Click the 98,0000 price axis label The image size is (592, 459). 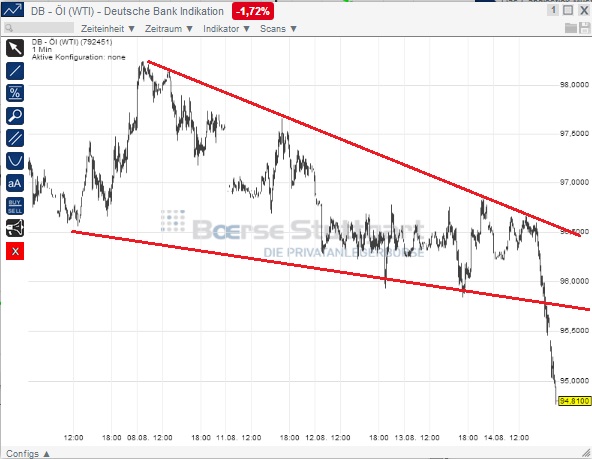(x=574, y=85)
